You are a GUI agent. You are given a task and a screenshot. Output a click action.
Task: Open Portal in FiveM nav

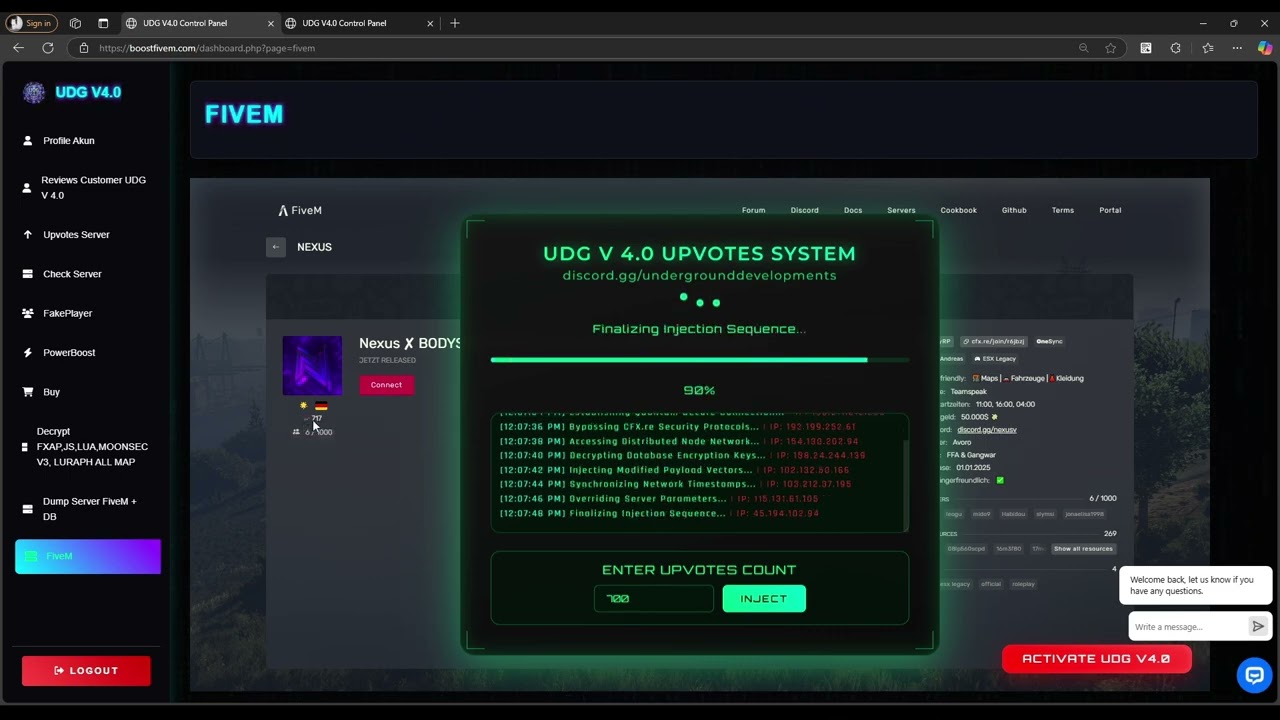1110,211
